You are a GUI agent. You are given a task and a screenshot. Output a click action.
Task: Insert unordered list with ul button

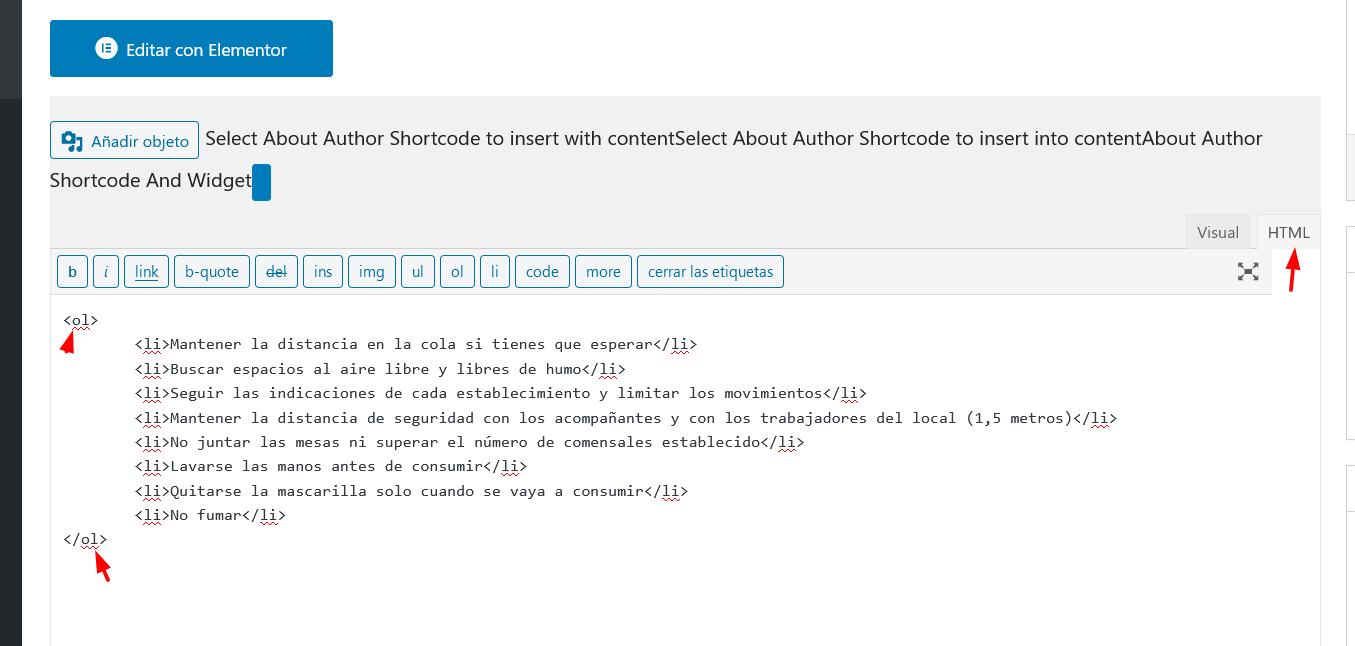click(418, 272)
